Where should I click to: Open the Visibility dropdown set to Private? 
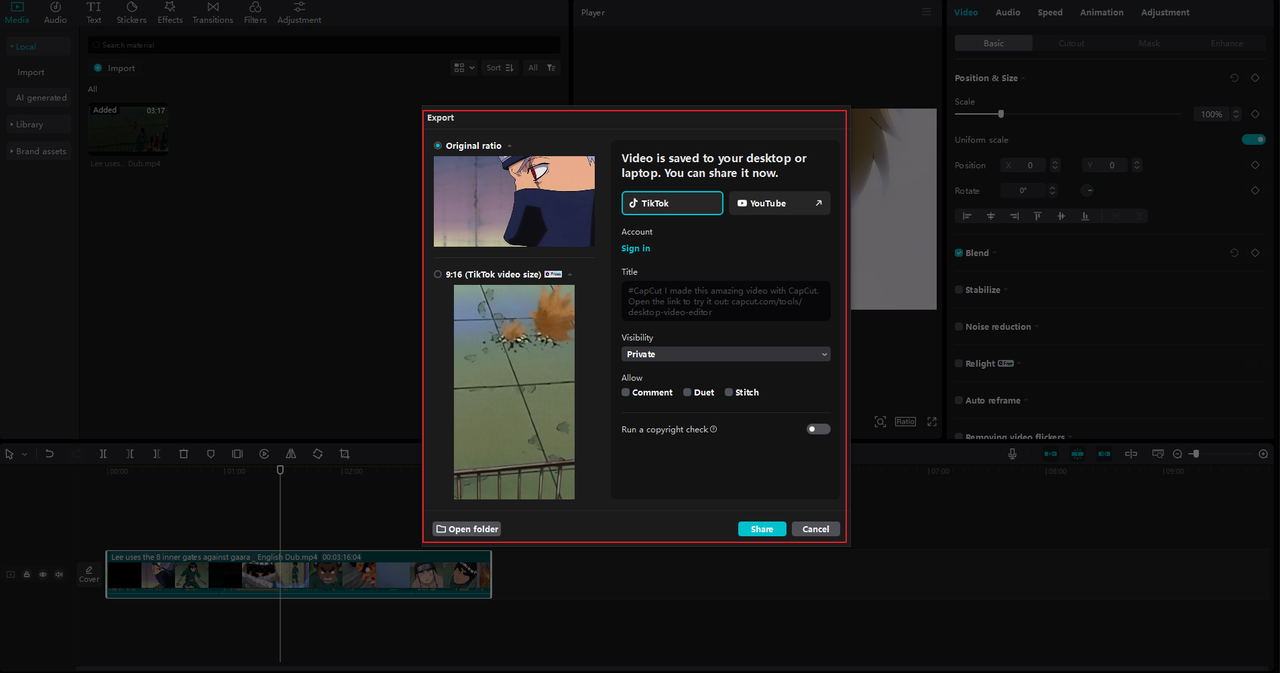tap(726, 354)
